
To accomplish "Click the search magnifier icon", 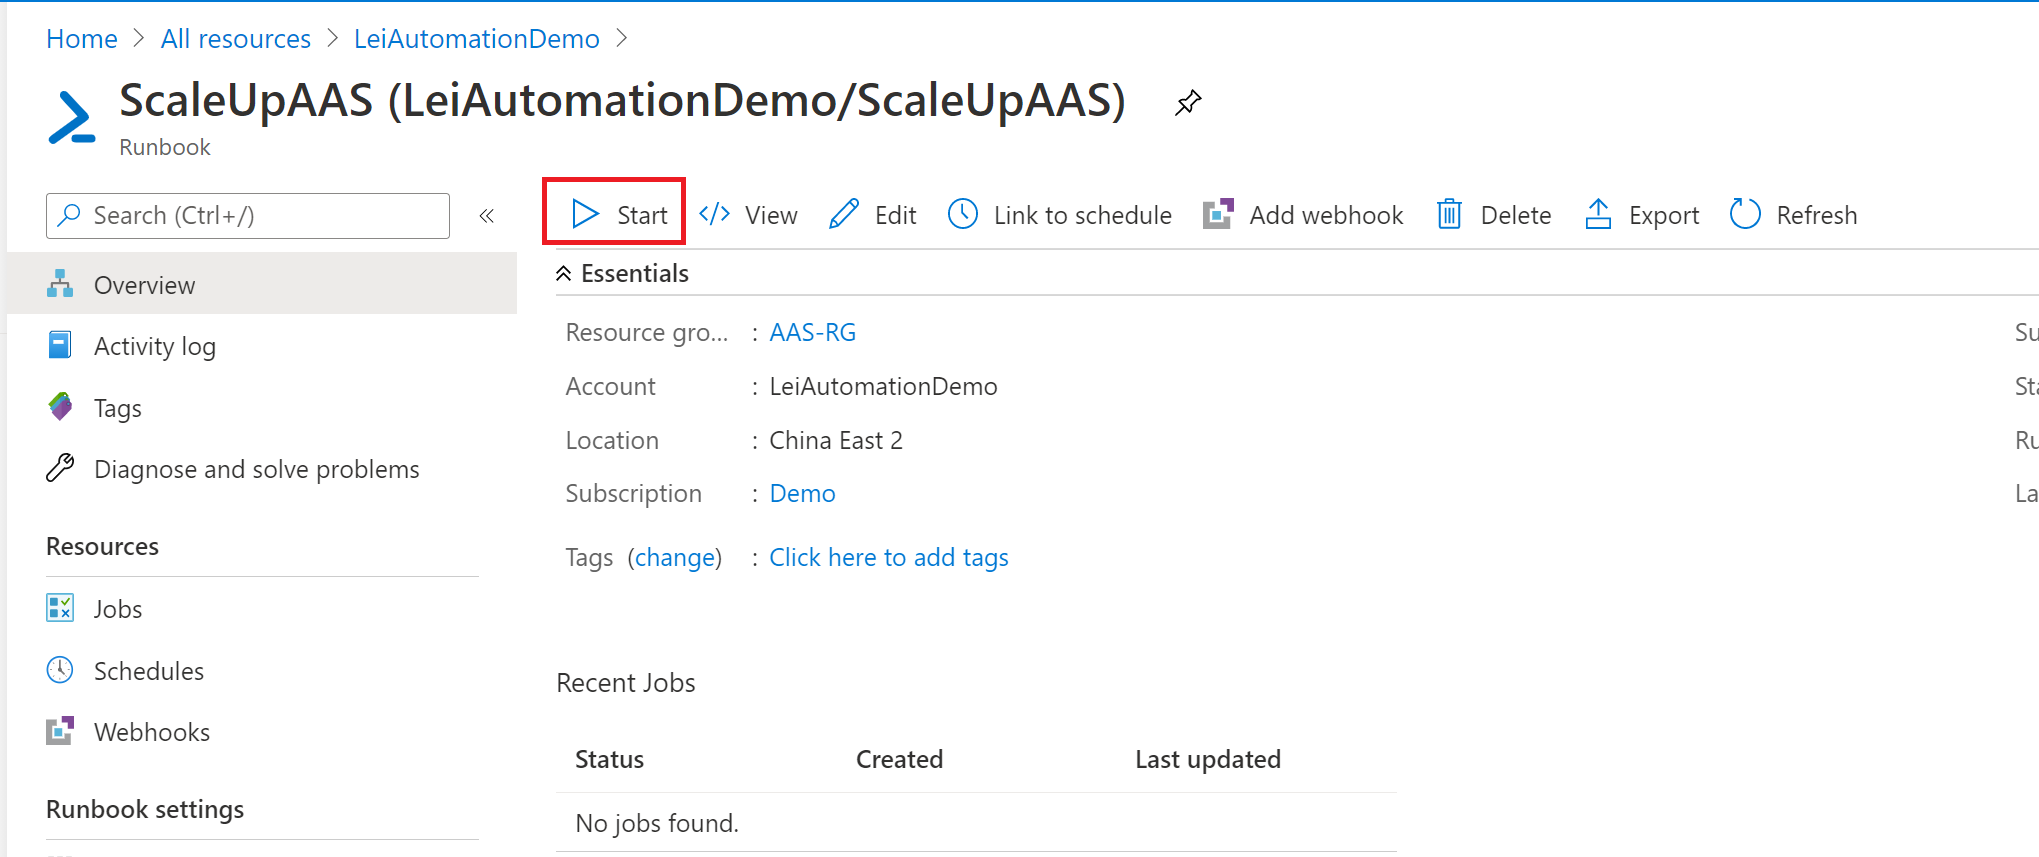I will (x=69, y=215).
